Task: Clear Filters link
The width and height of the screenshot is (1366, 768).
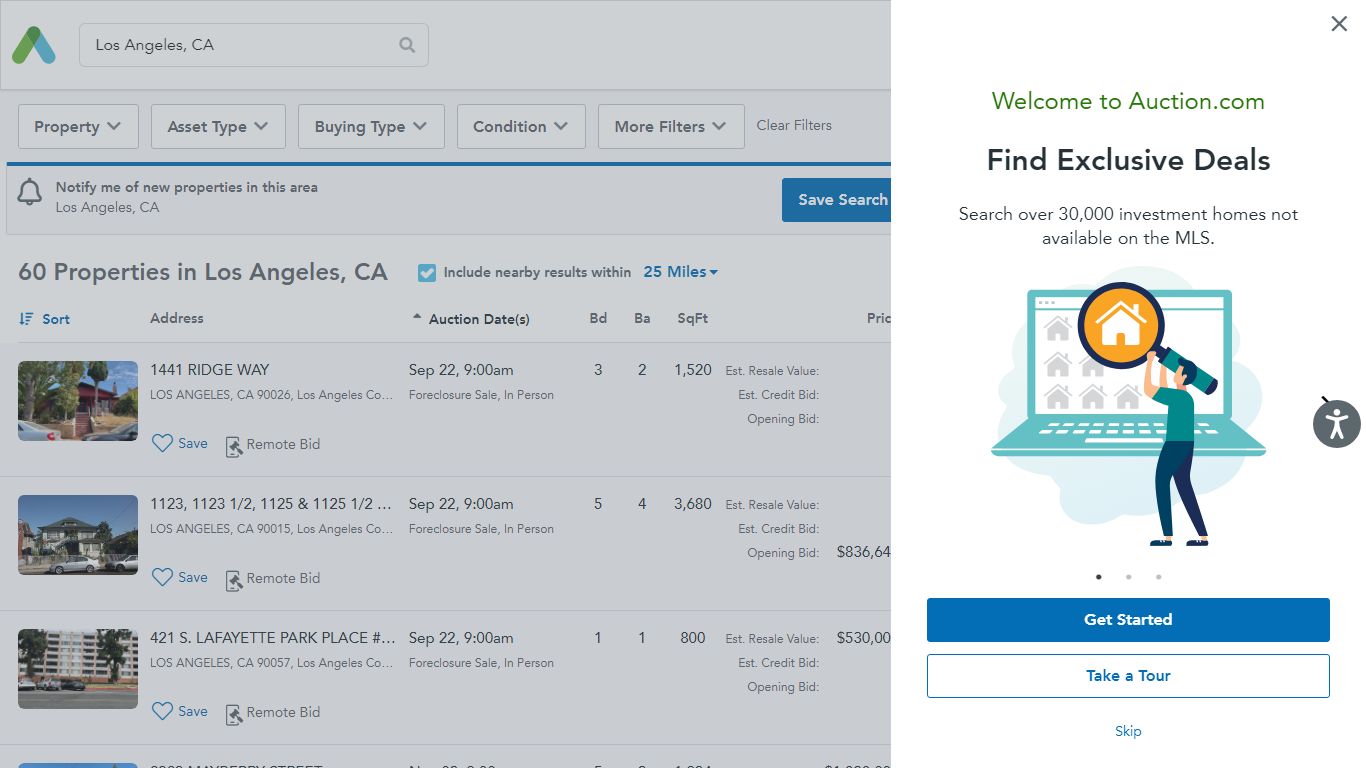Action: [x=794, y=125]
